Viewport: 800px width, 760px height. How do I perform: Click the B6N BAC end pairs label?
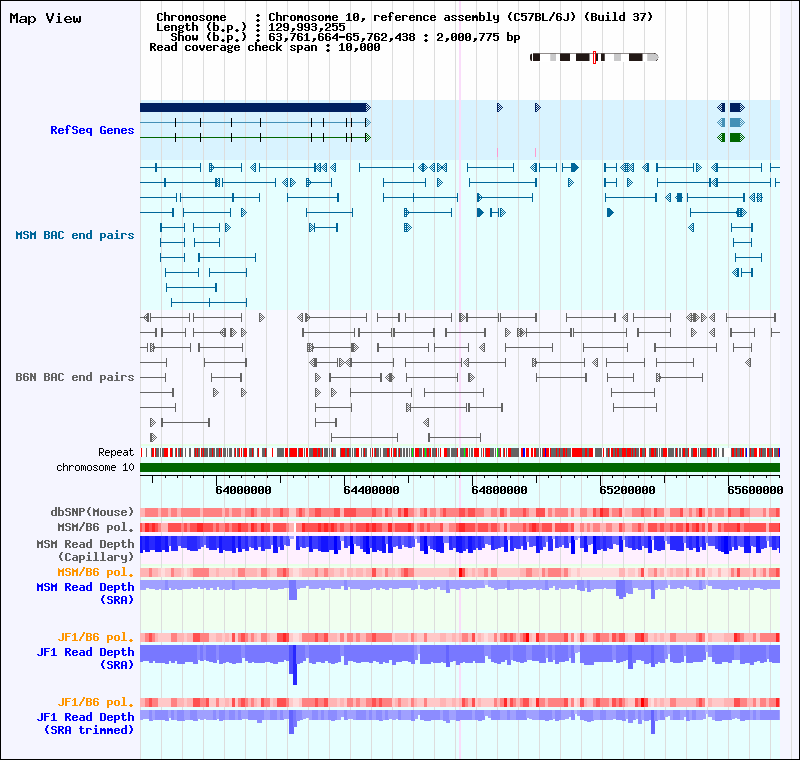pos(74,377)
